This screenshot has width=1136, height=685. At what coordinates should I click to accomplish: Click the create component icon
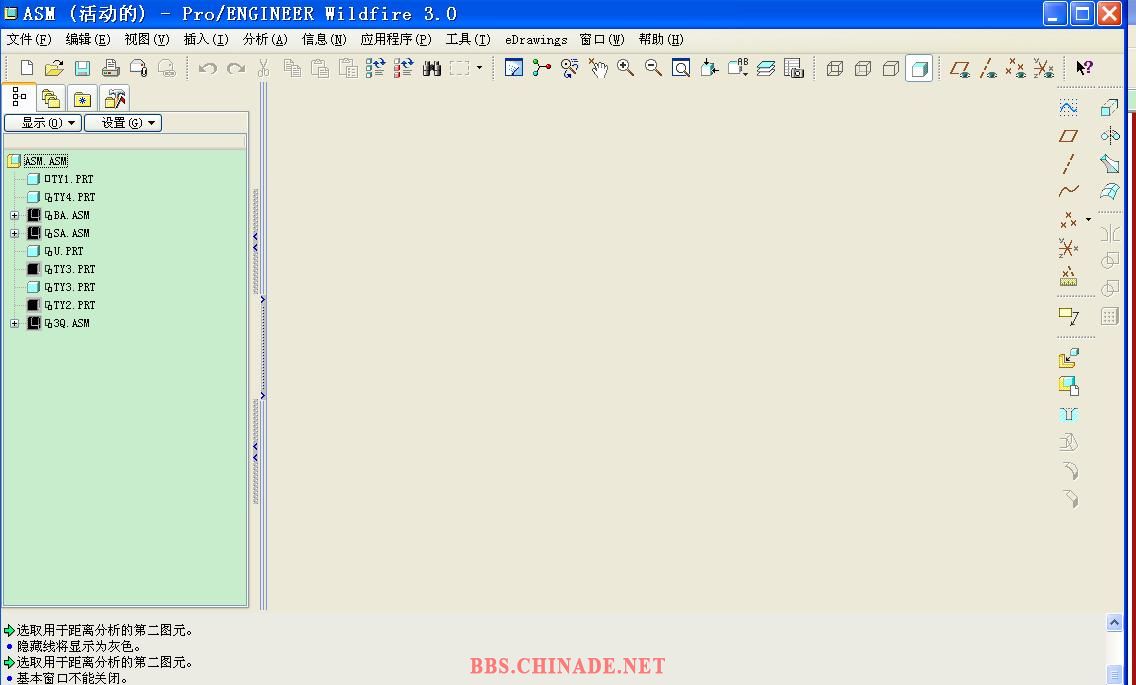[x=1069, y=386]
